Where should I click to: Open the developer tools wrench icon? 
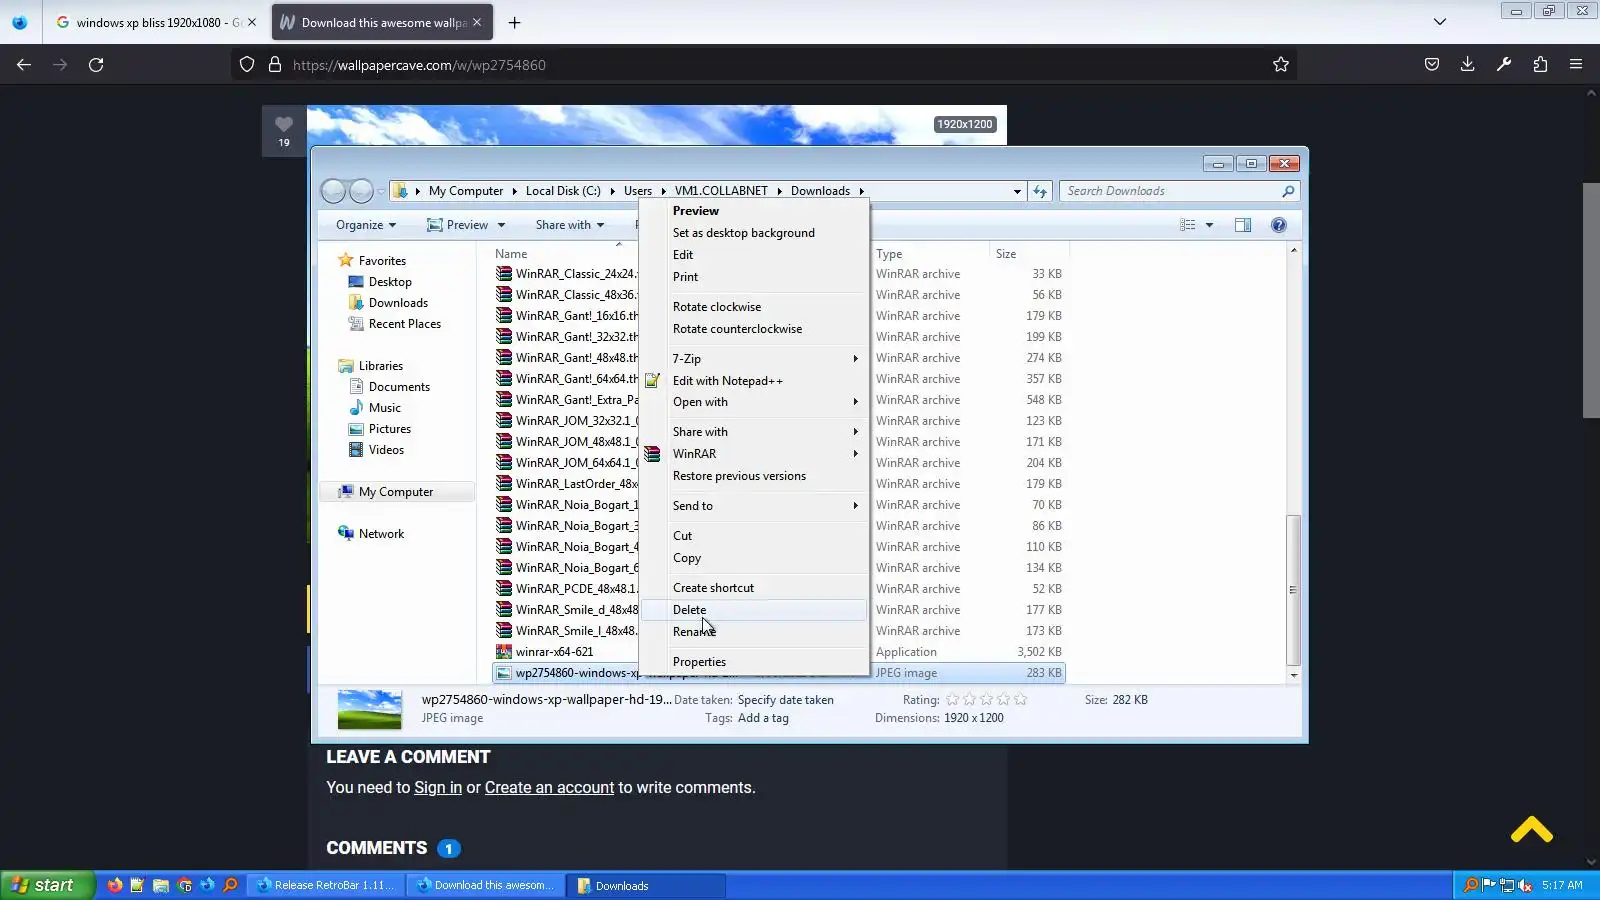pyautogui.click(x=1504, y=65)
